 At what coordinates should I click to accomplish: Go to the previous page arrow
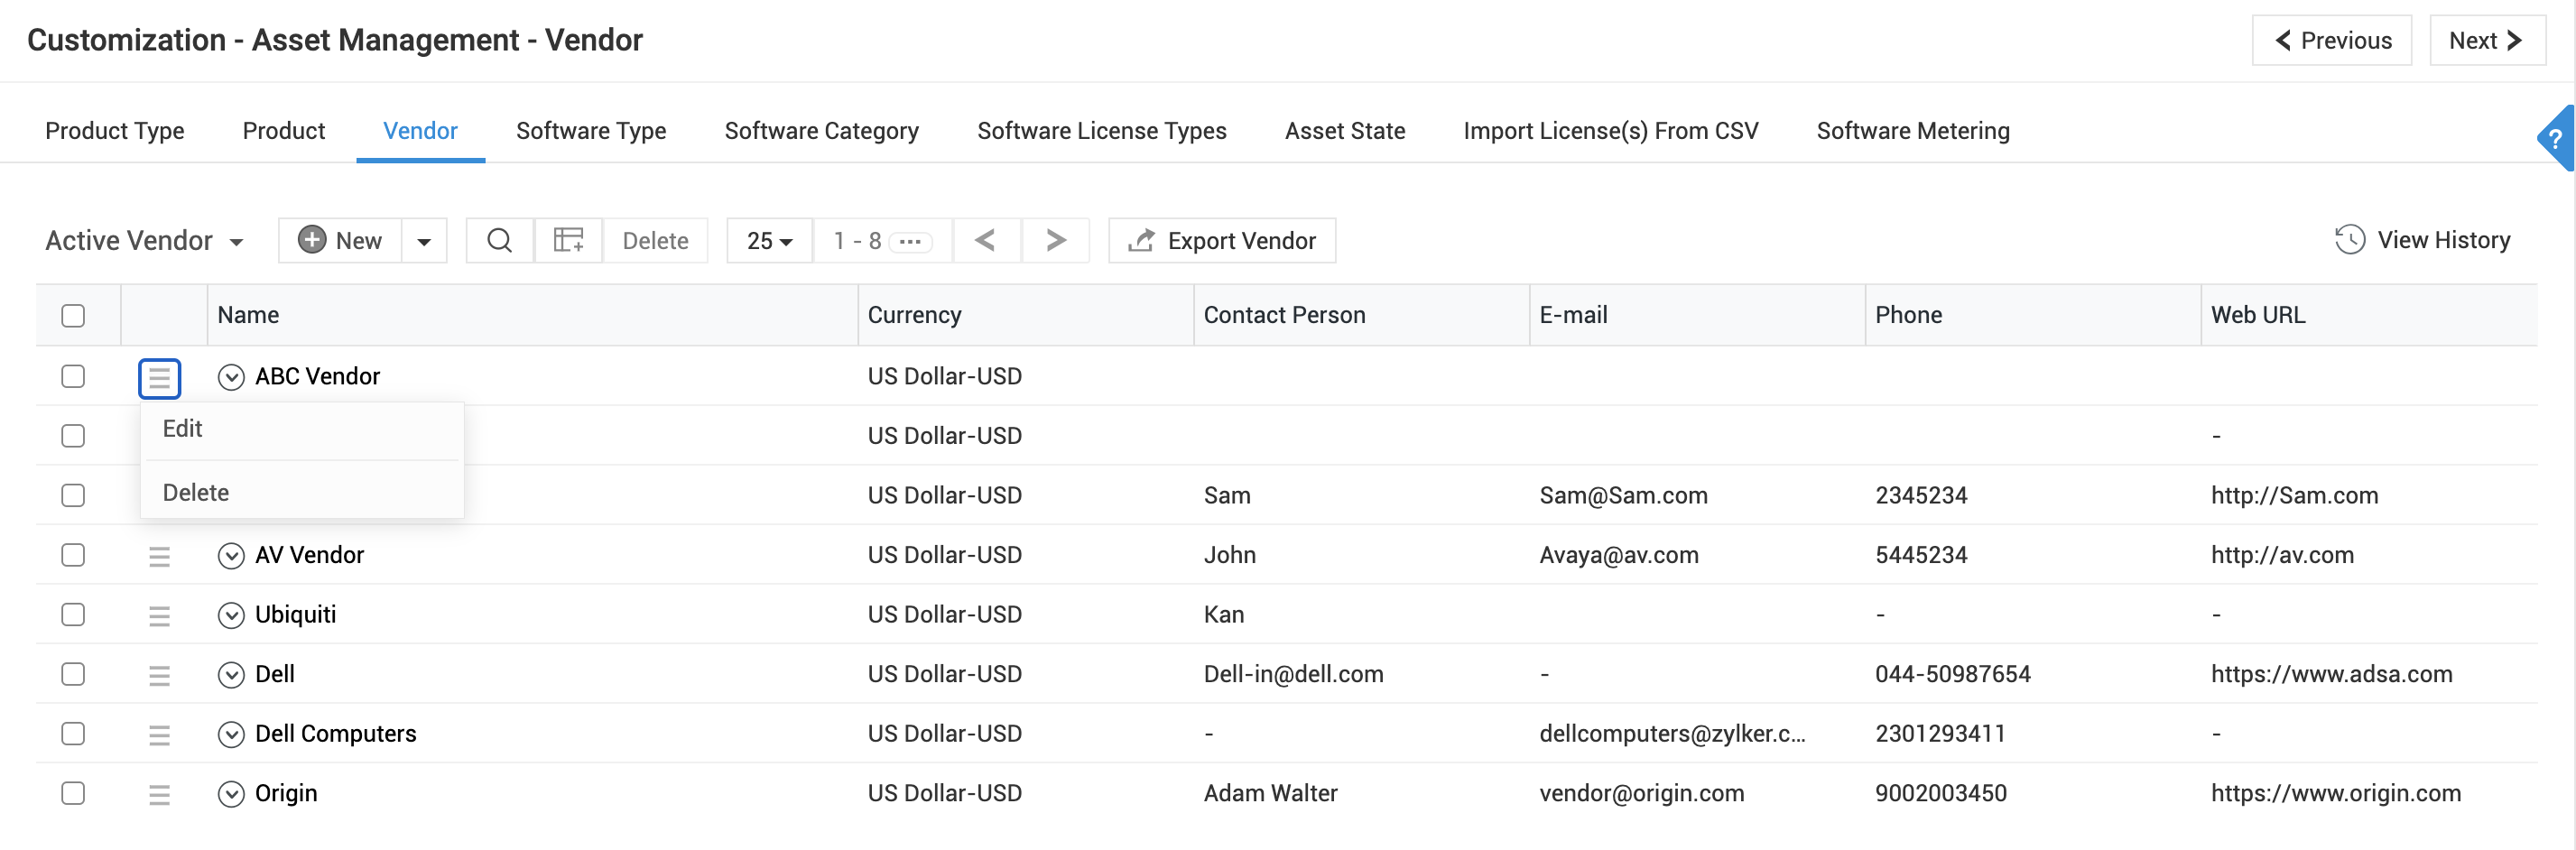pyautogui.click(x=985, y=241)
